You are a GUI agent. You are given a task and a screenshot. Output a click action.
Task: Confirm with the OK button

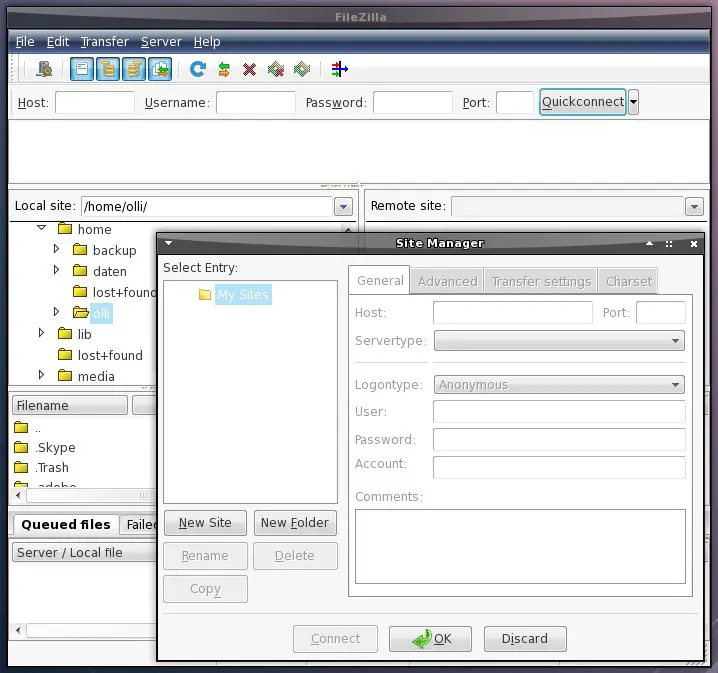430,639
